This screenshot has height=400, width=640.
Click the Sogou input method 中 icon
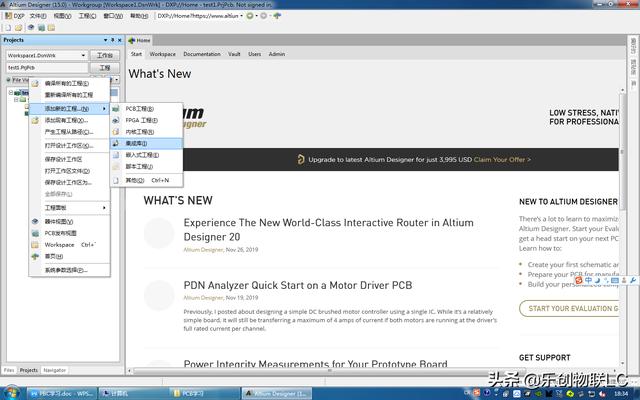[588, 280]
